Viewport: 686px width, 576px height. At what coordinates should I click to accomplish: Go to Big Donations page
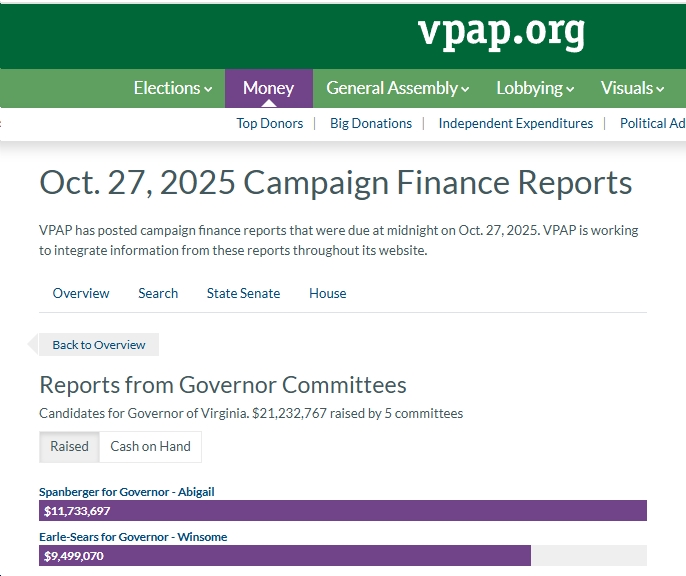coord(371,123)
